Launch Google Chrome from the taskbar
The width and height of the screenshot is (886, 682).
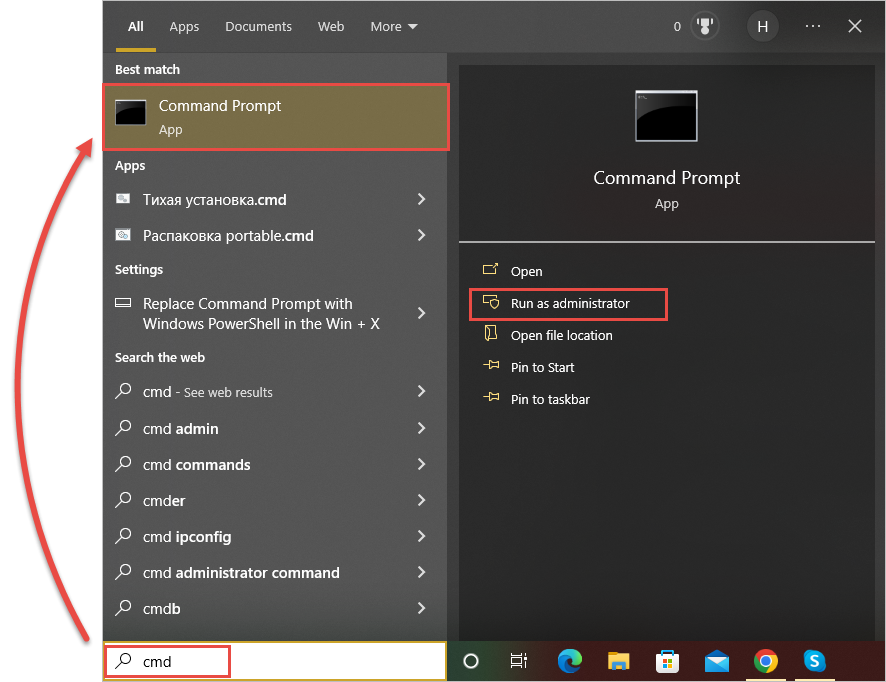pyautogui.click(x=766, y=661)
